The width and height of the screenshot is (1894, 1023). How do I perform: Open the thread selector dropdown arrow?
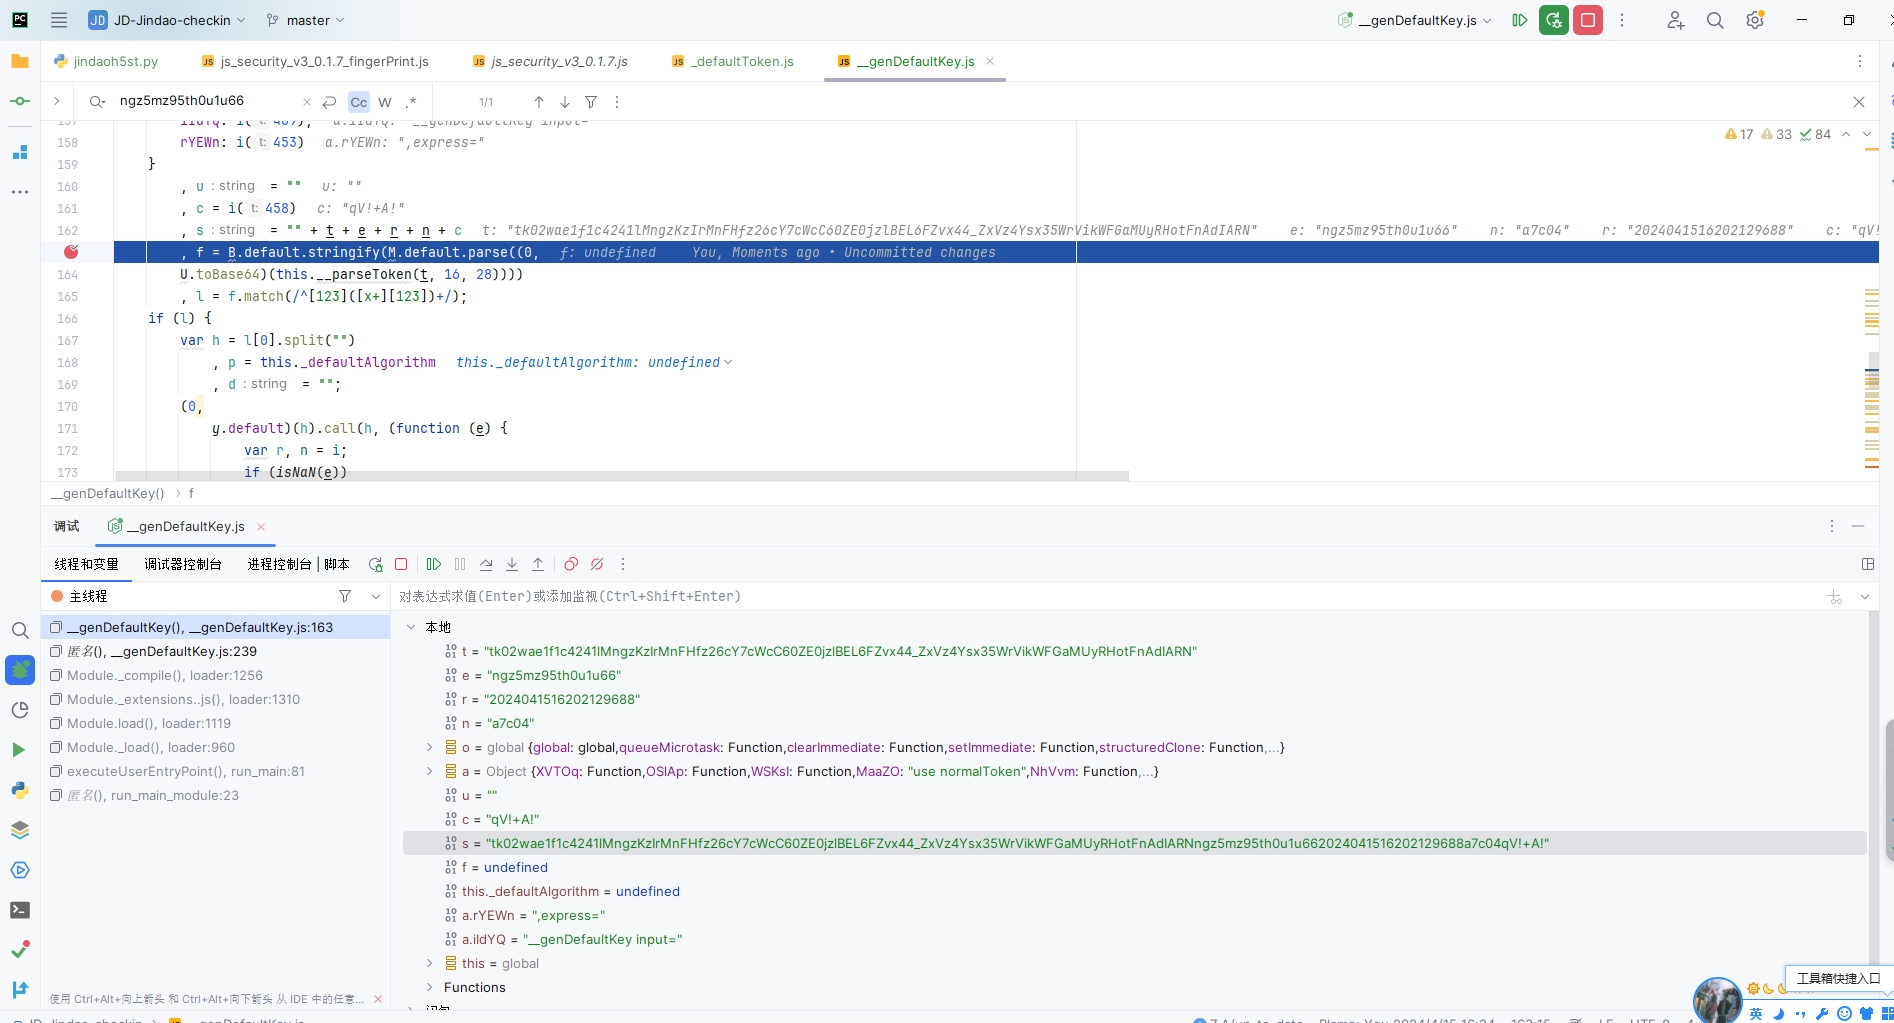coord(376,596)
